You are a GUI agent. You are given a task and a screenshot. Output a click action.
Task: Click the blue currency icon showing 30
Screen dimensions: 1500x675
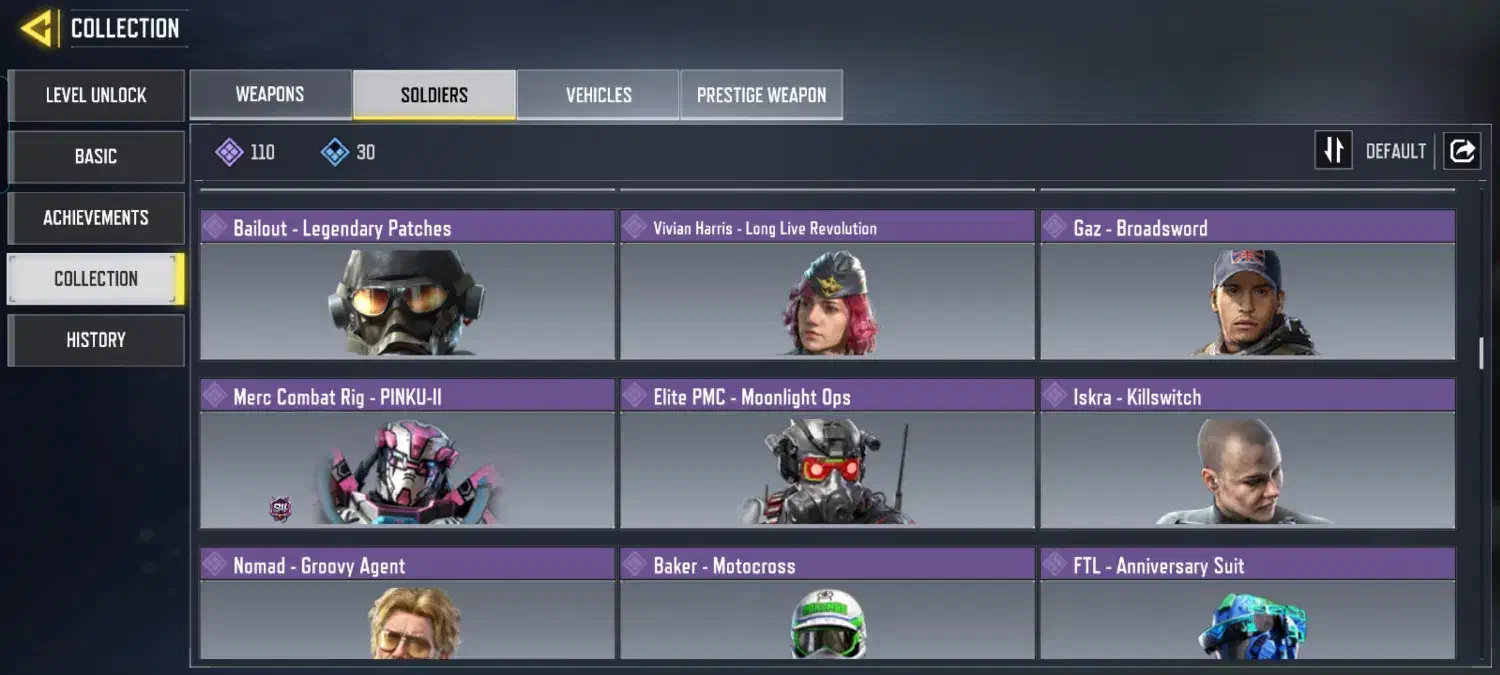[334, 152]
